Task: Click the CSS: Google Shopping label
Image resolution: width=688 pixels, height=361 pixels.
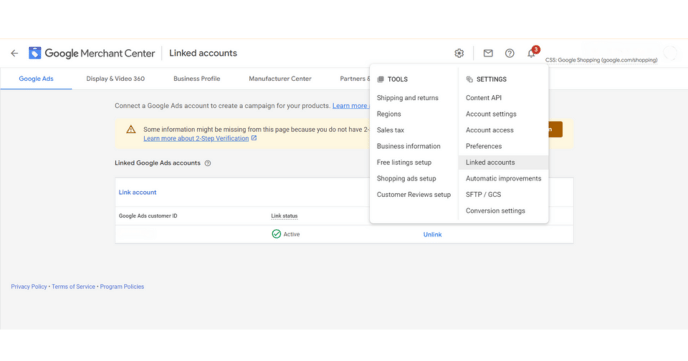Action: click(602, 60)
